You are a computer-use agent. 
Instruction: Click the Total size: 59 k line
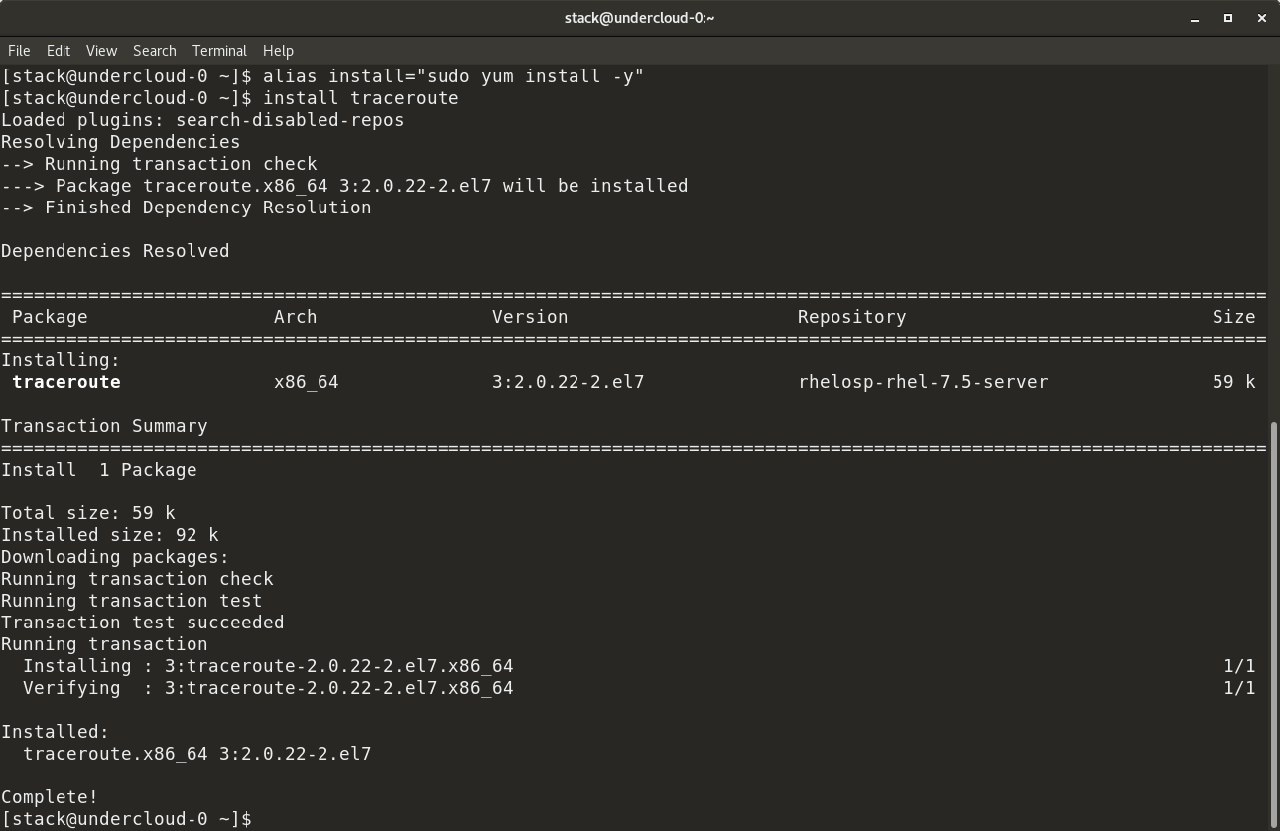point(86,512)
